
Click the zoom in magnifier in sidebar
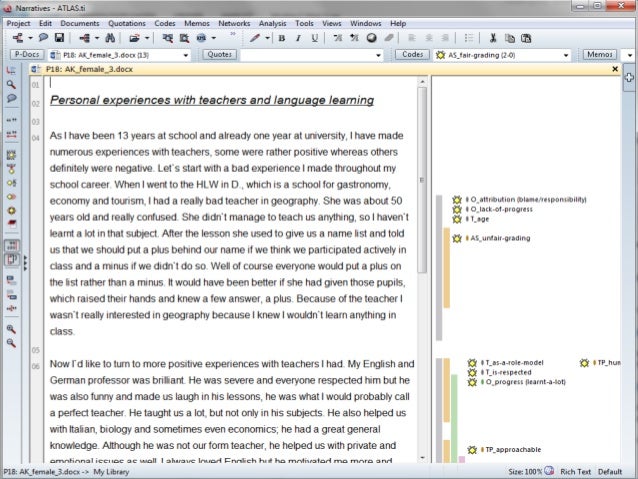click(11, 329)
